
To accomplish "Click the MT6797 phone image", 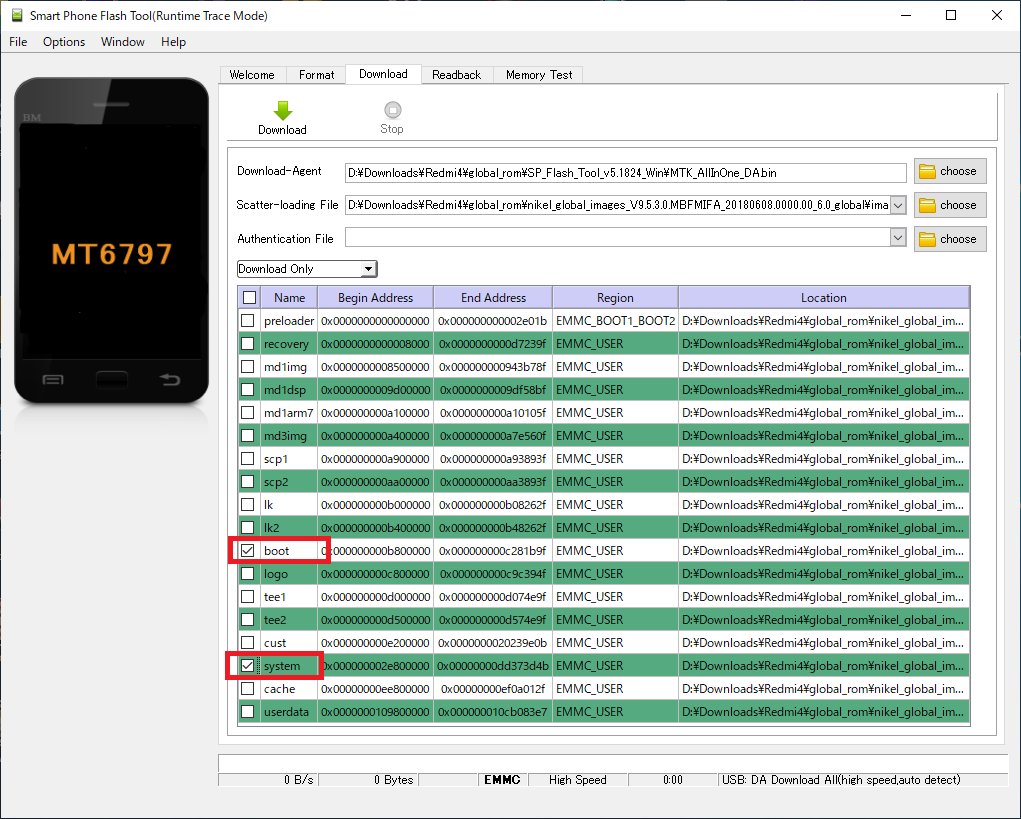I will 111,240.
